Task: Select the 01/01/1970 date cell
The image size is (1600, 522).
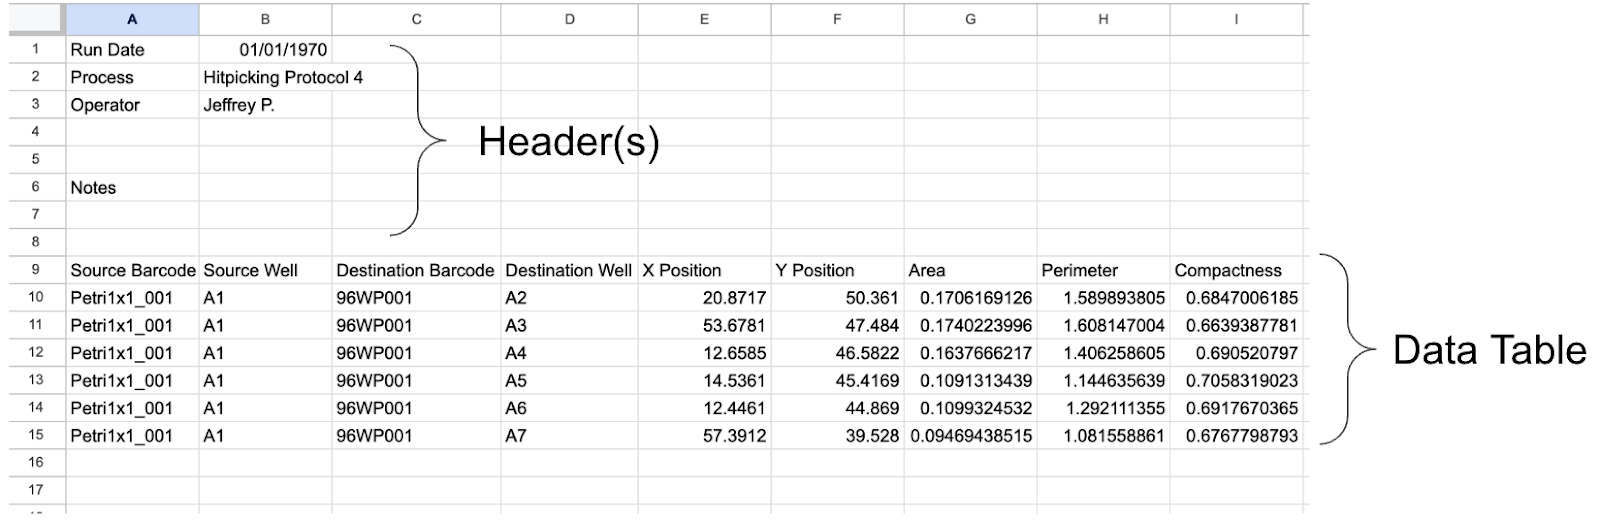Action: click(x=265, y=49)
